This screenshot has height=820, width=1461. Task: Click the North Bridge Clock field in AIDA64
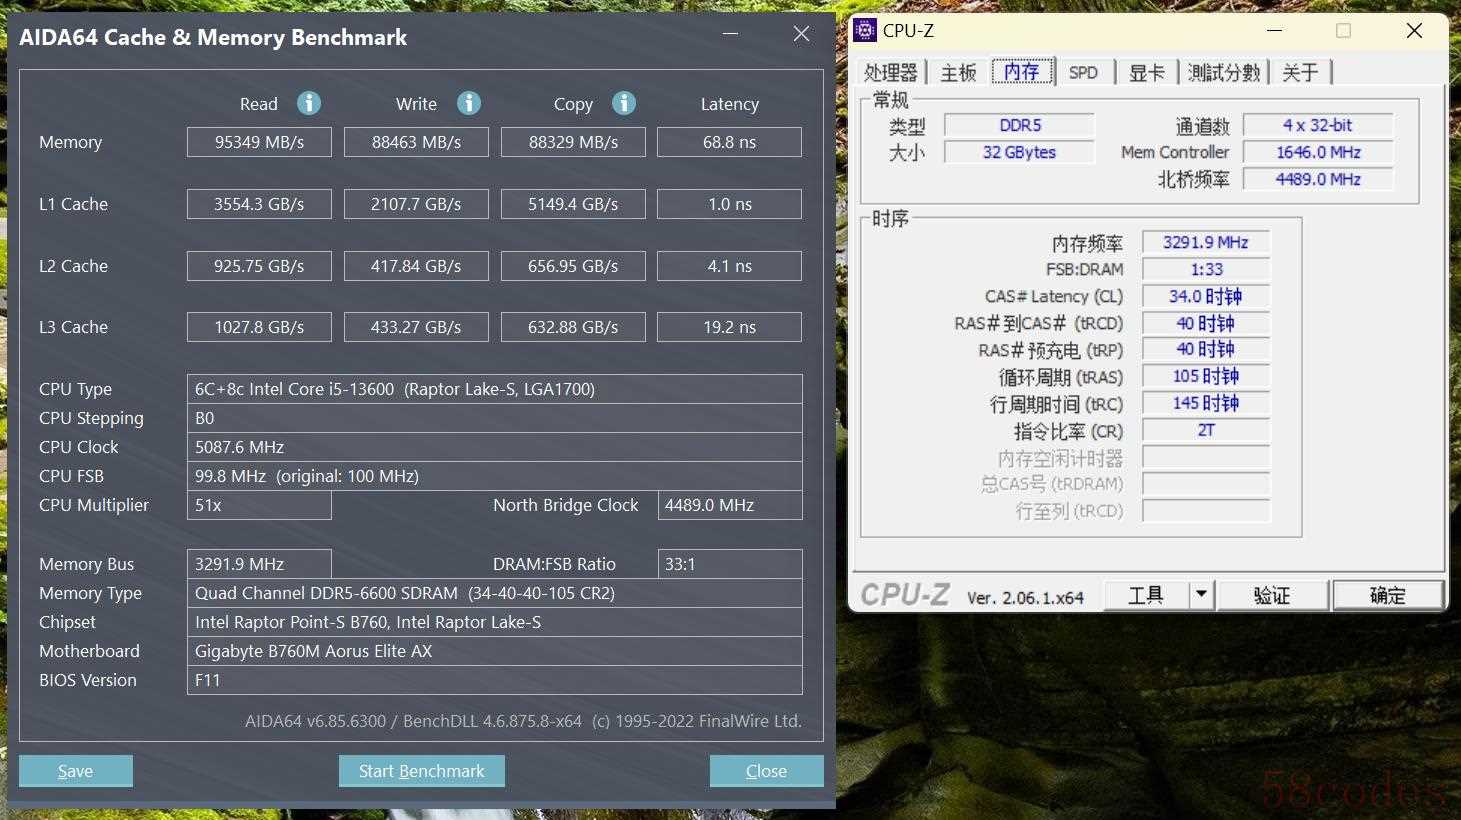[729, 505]
